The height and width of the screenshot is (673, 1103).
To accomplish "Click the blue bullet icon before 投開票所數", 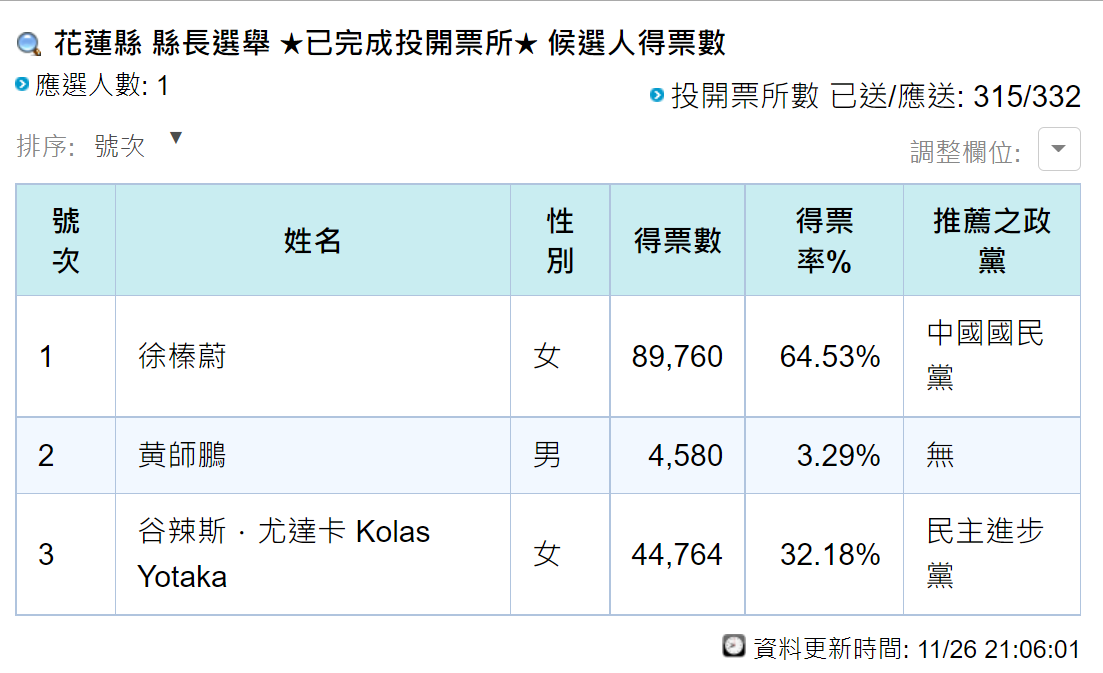I will (x=657, y=95).
